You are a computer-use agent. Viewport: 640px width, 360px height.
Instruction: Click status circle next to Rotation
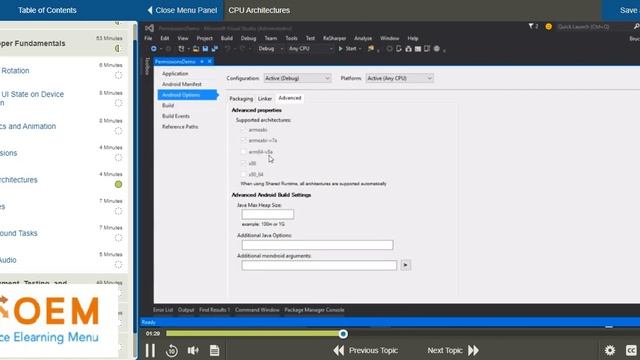[118, 75]
